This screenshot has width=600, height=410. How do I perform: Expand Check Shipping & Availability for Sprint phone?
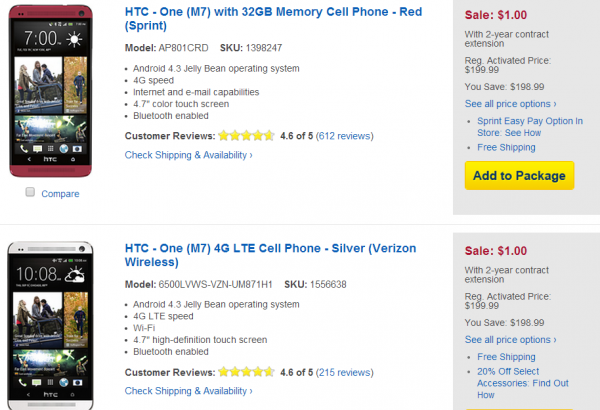pyautogui.click(x=188, y=155)
